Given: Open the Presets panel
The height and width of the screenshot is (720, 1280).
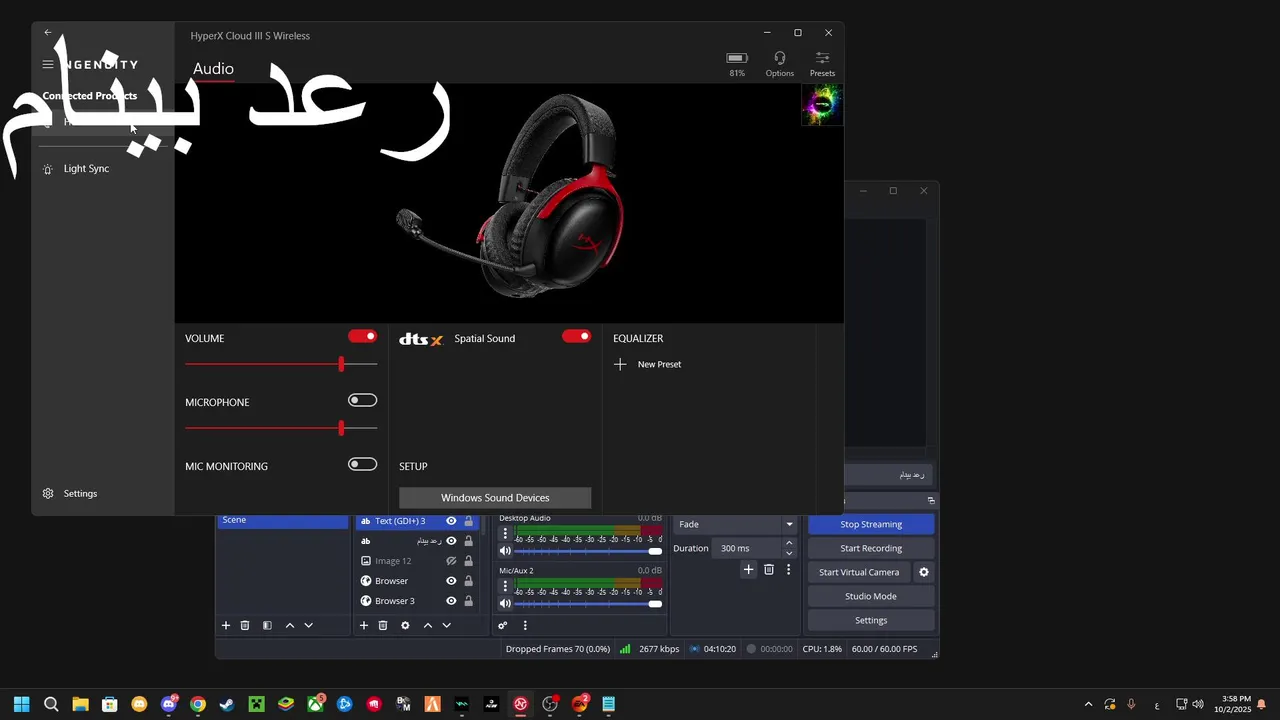Looking at the screenshot, I should (x=822, y=64).
